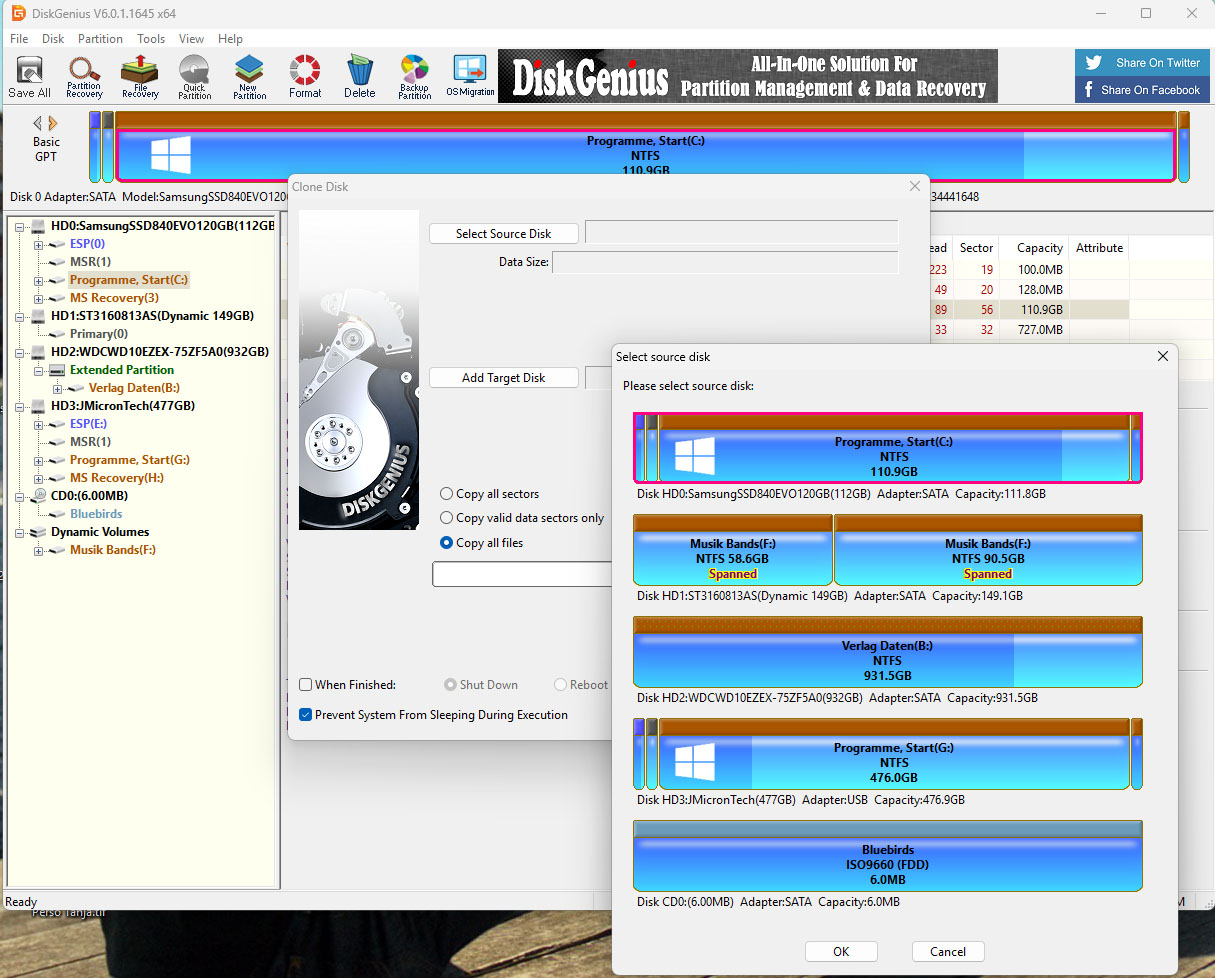Collapse the Extended Partition node

coord(38,370)
